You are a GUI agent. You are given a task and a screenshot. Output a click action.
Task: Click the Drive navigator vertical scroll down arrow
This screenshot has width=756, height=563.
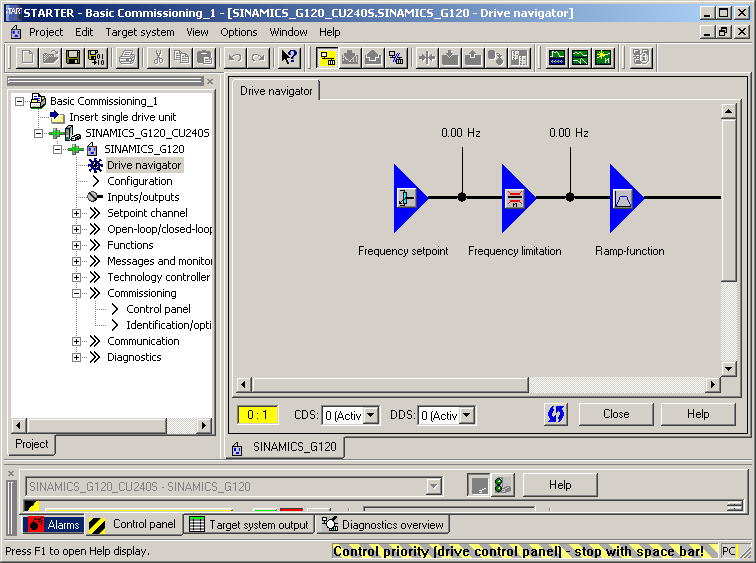(728, 369)
